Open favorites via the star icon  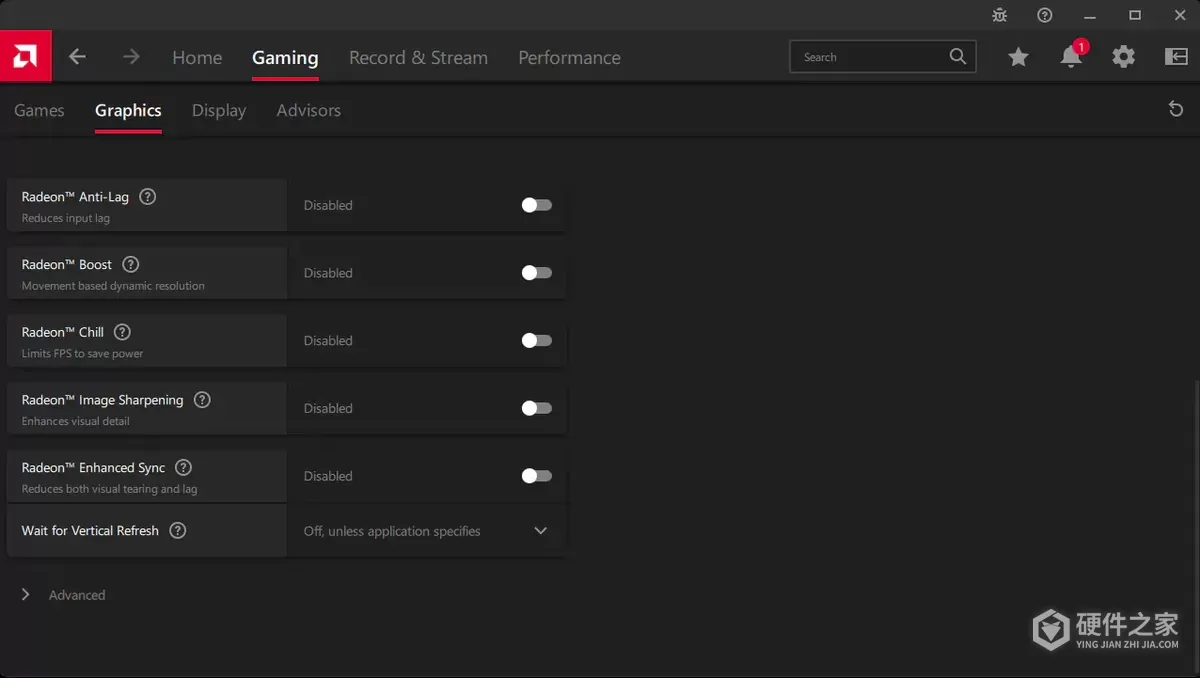coord(1018,57)
